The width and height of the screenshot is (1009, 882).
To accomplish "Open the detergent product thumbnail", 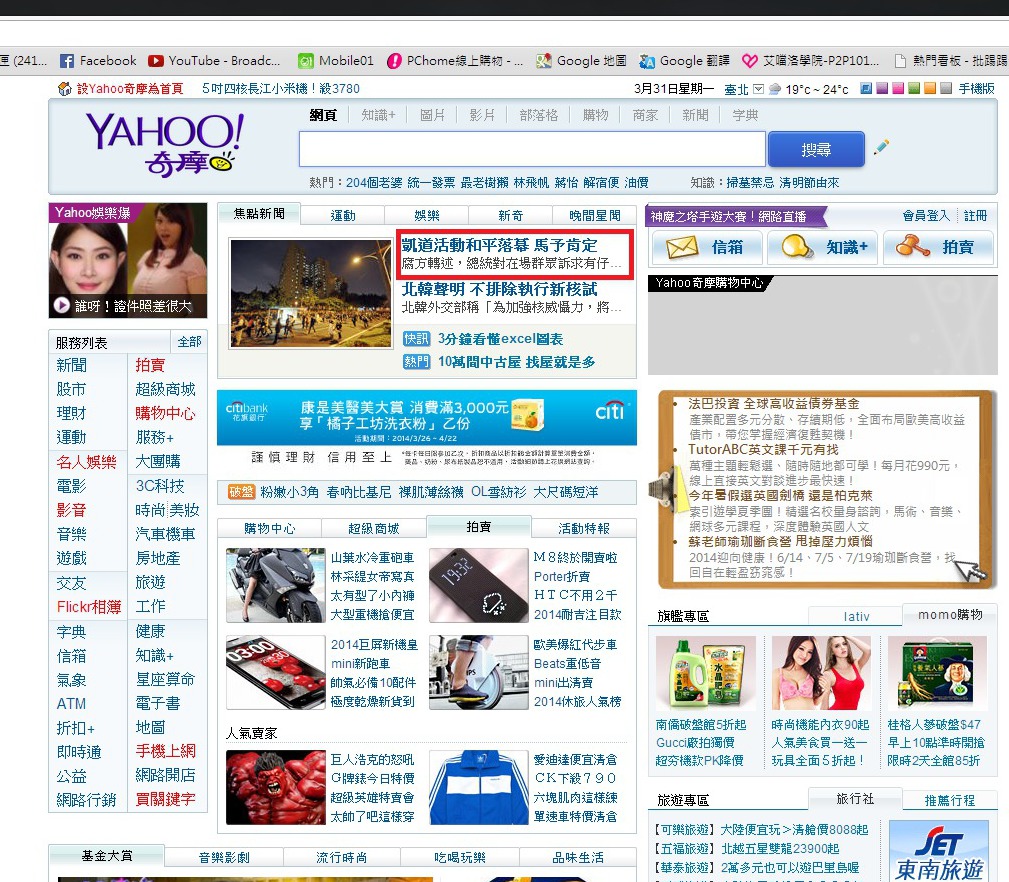I will pyautogui.click(x=706, y=673).
